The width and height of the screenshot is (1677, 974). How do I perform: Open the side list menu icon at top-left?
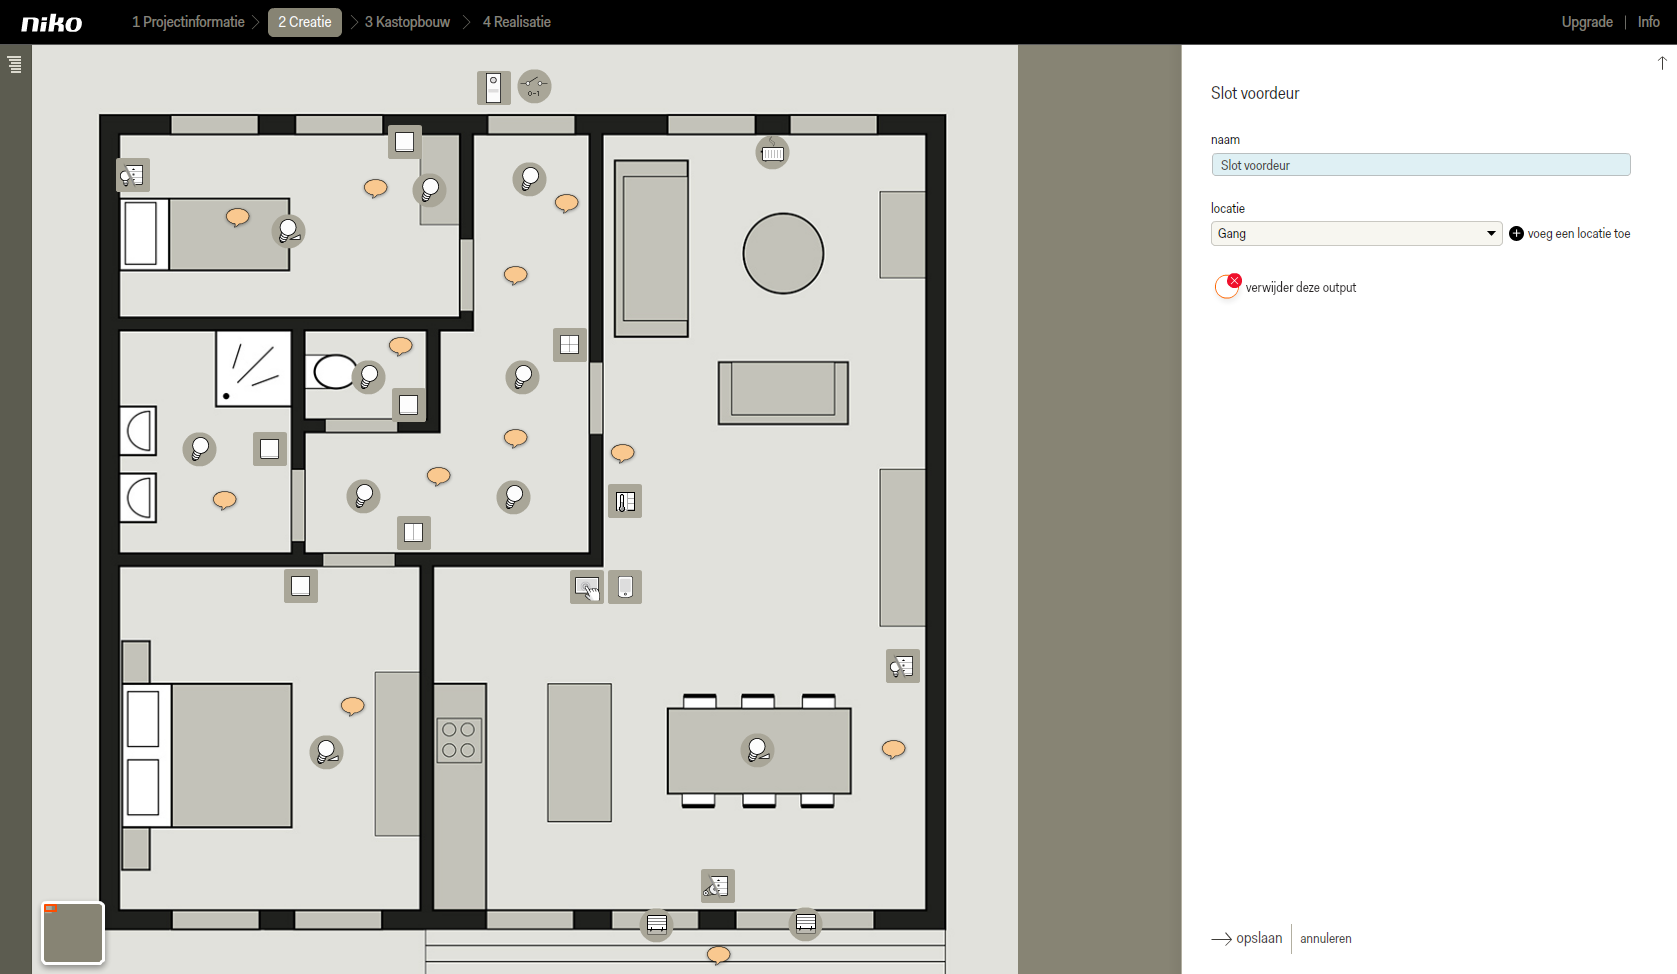[15, 65]
